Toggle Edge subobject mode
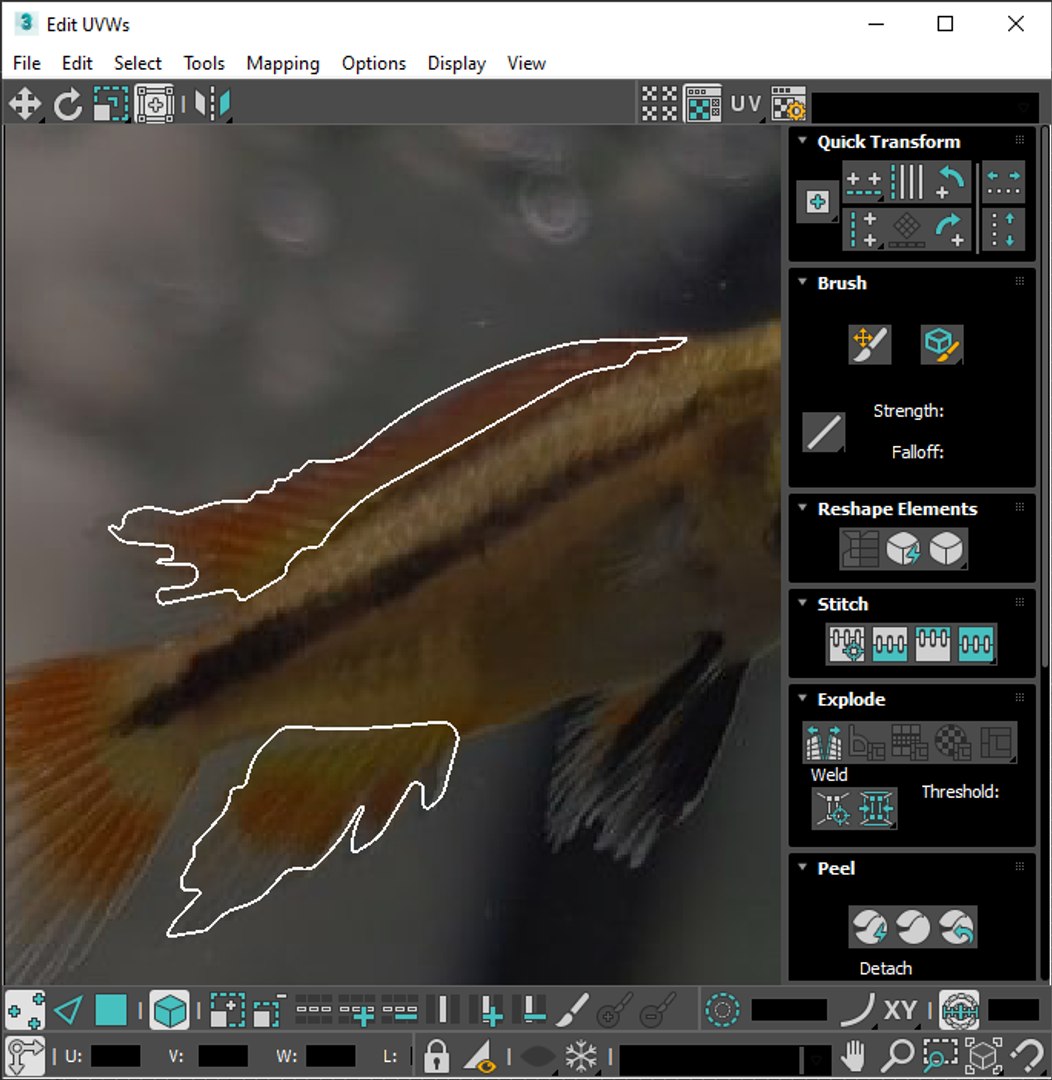The height and width of the screenshot is (1080, 1052). point(68,1010)
